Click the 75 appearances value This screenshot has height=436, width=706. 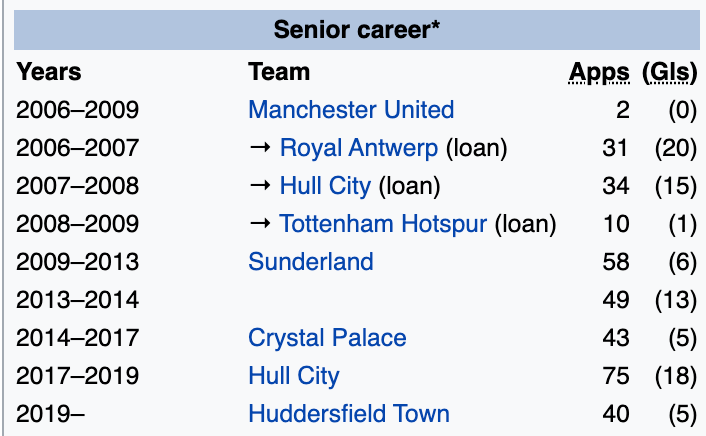click(616, 376)
